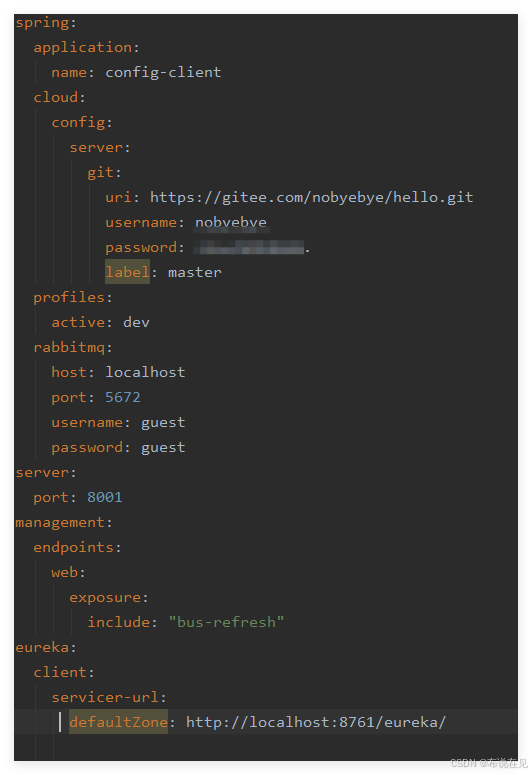Select the dev active profile value
The image size is (532, 775).
136,322
